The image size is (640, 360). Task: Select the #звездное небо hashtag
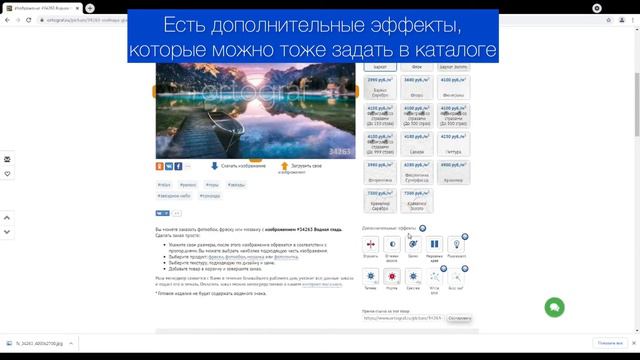tap(174, 196)
